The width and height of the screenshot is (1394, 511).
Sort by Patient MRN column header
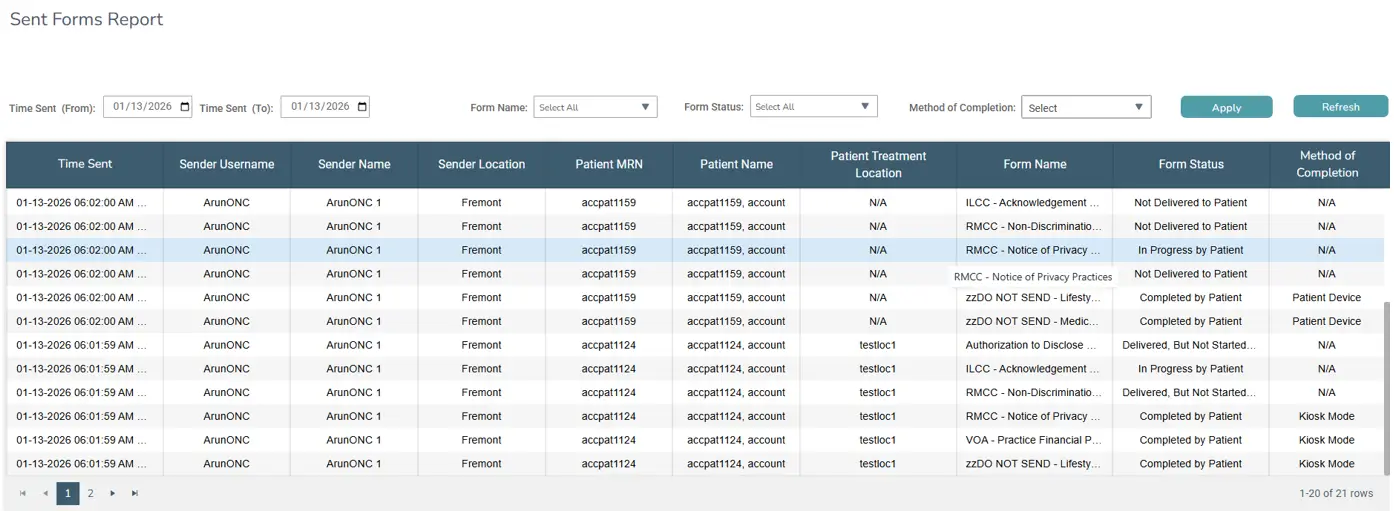[608, 164]
